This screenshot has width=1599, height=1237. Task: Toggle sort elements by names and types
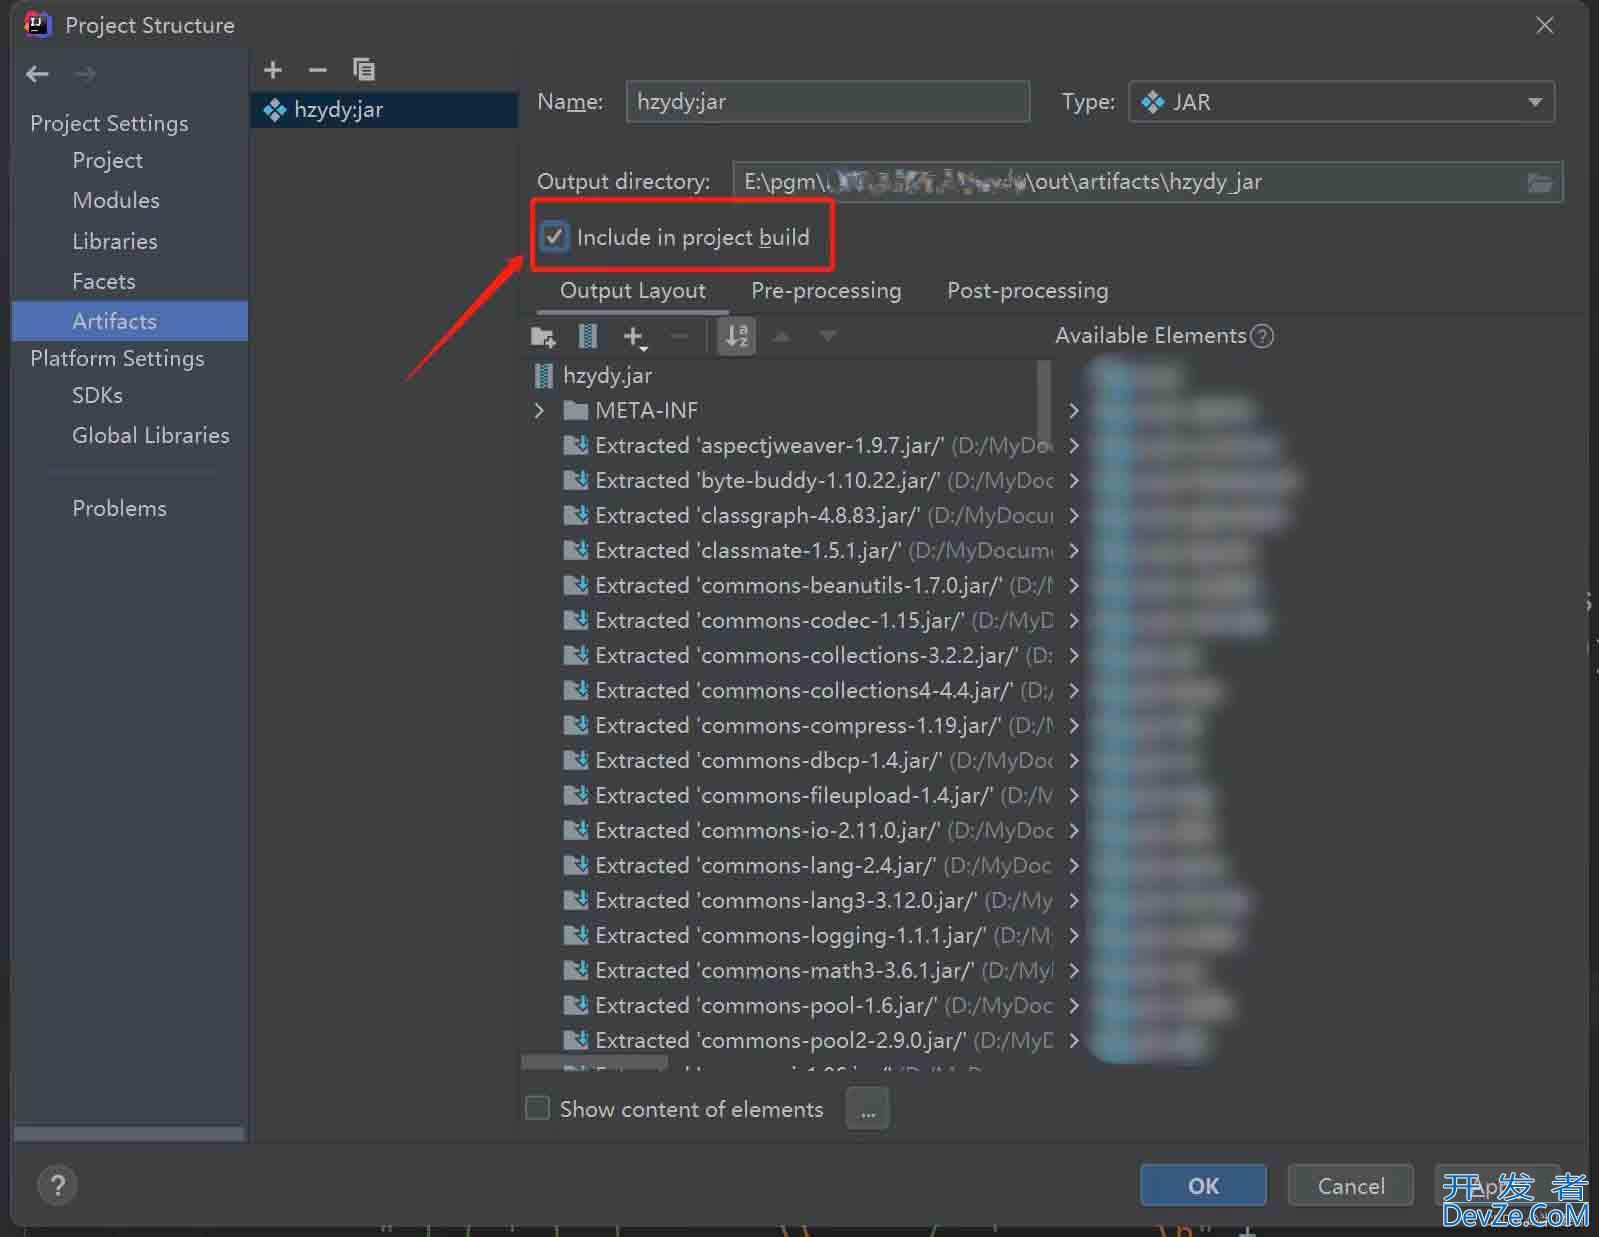(737, 337)
